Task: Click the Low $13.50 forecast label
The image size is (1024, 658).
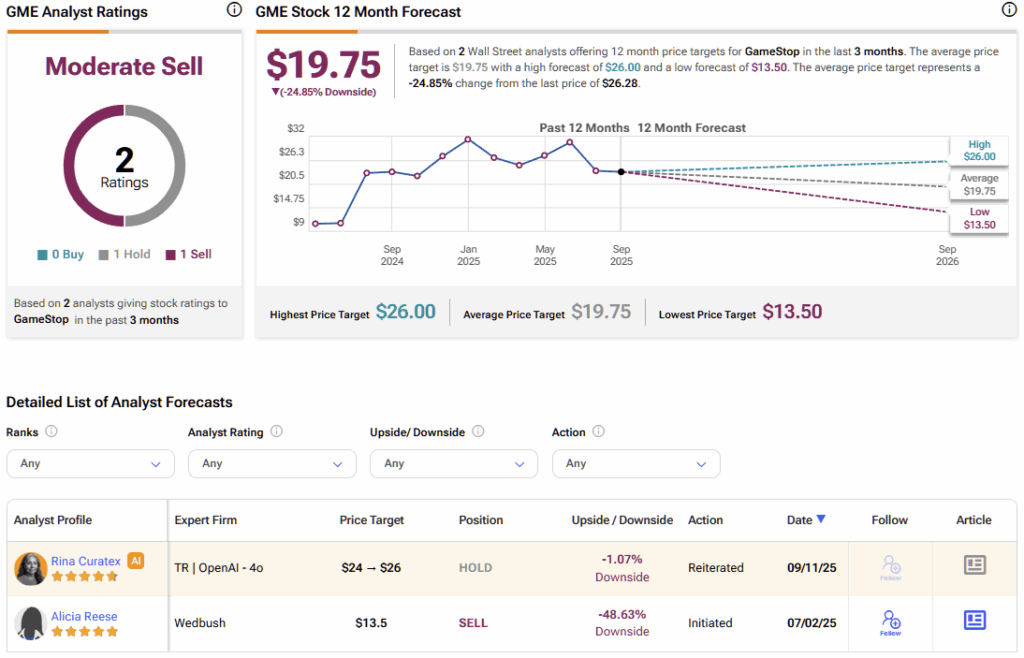Action: point(979,219)
